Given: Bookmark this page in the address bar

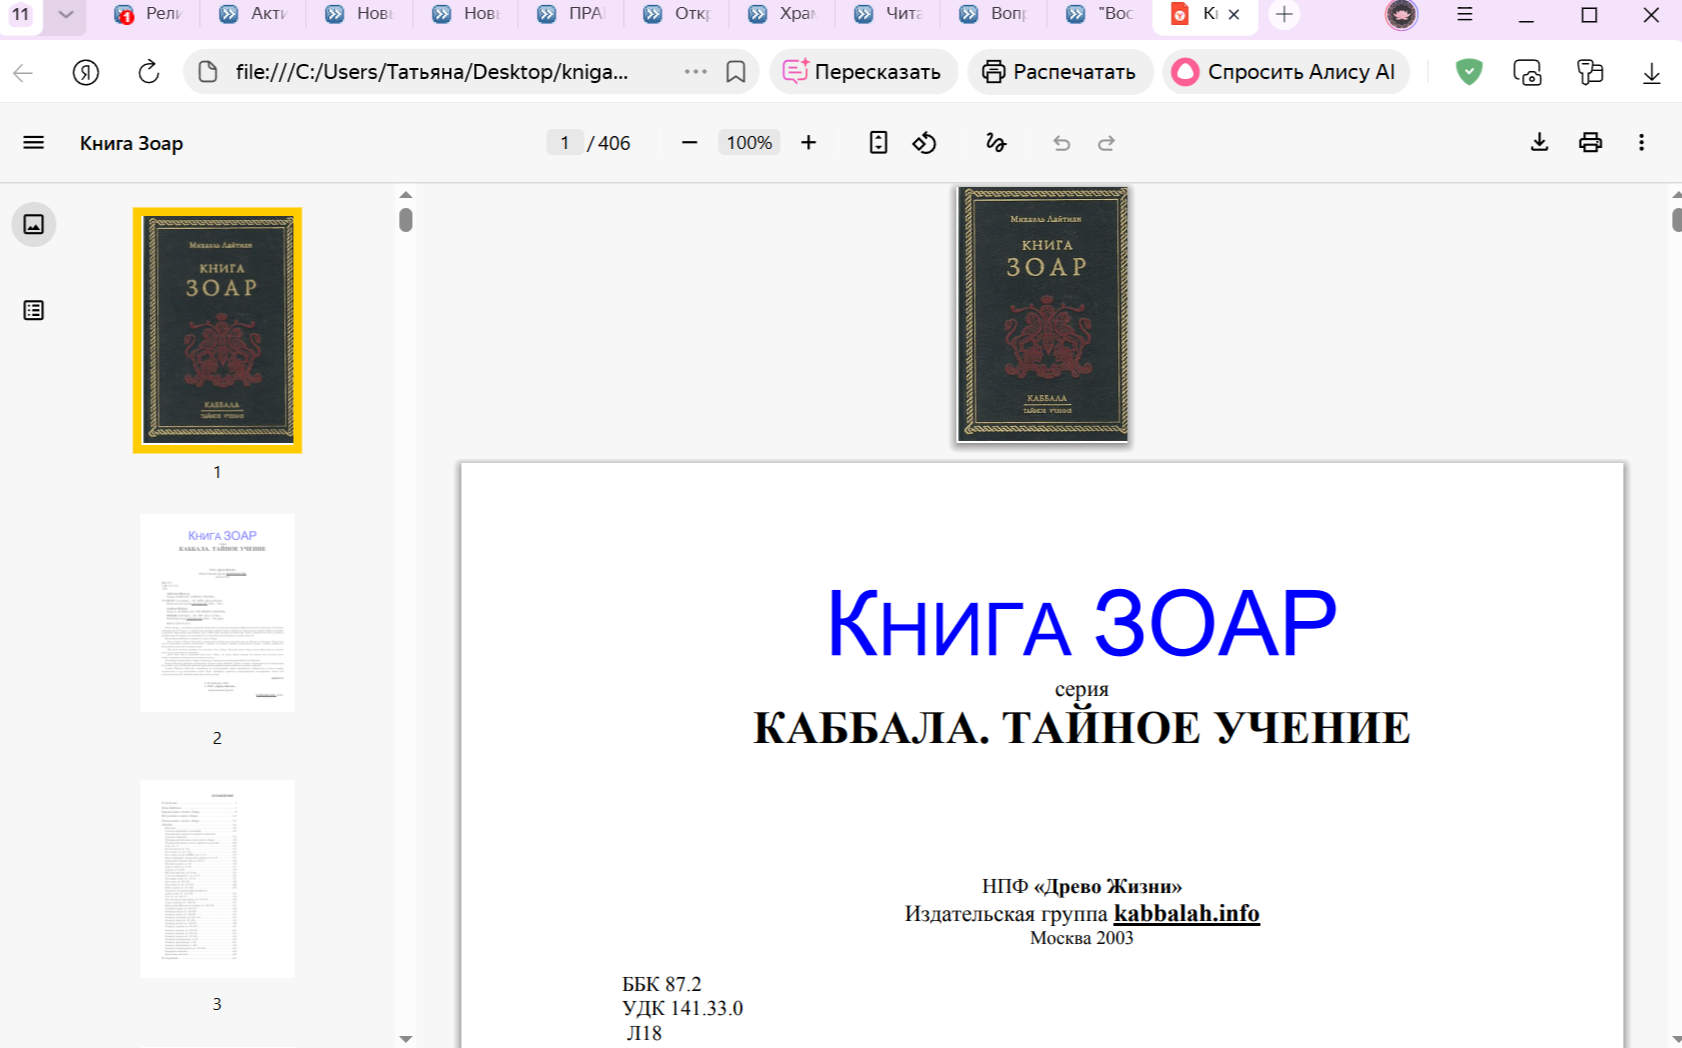Looking at the screenshot, I should [x=736, y=72].
